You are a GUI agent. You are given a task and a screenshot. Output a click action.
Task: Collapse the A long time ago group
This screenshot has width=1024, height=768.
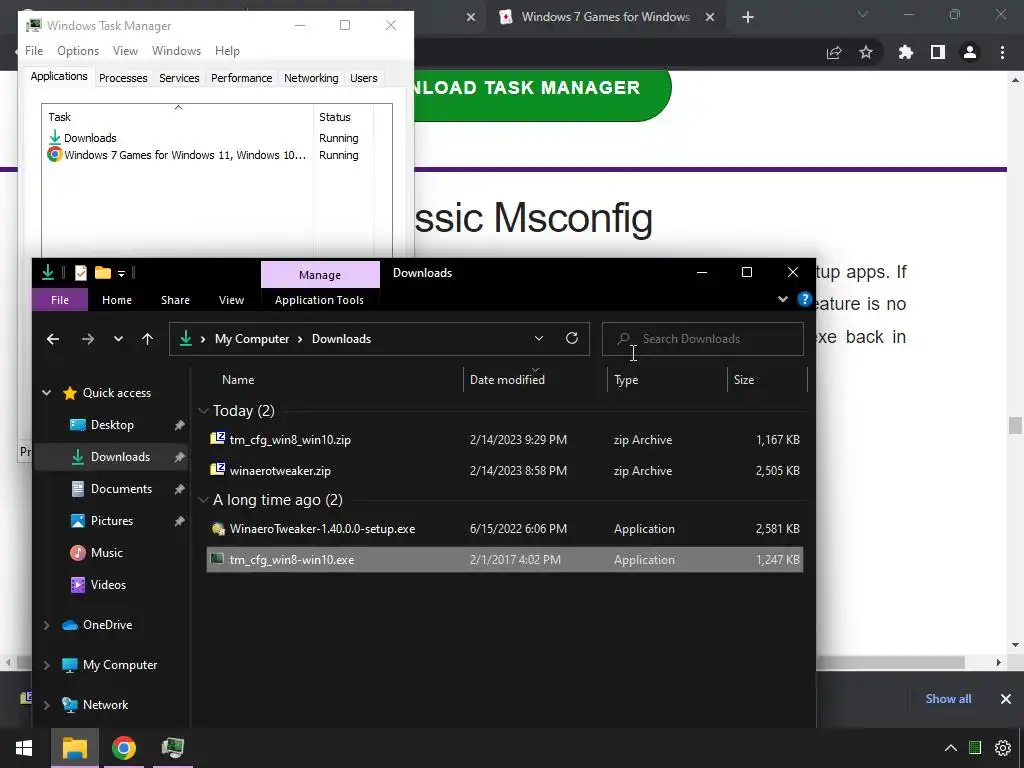(203, 500)
